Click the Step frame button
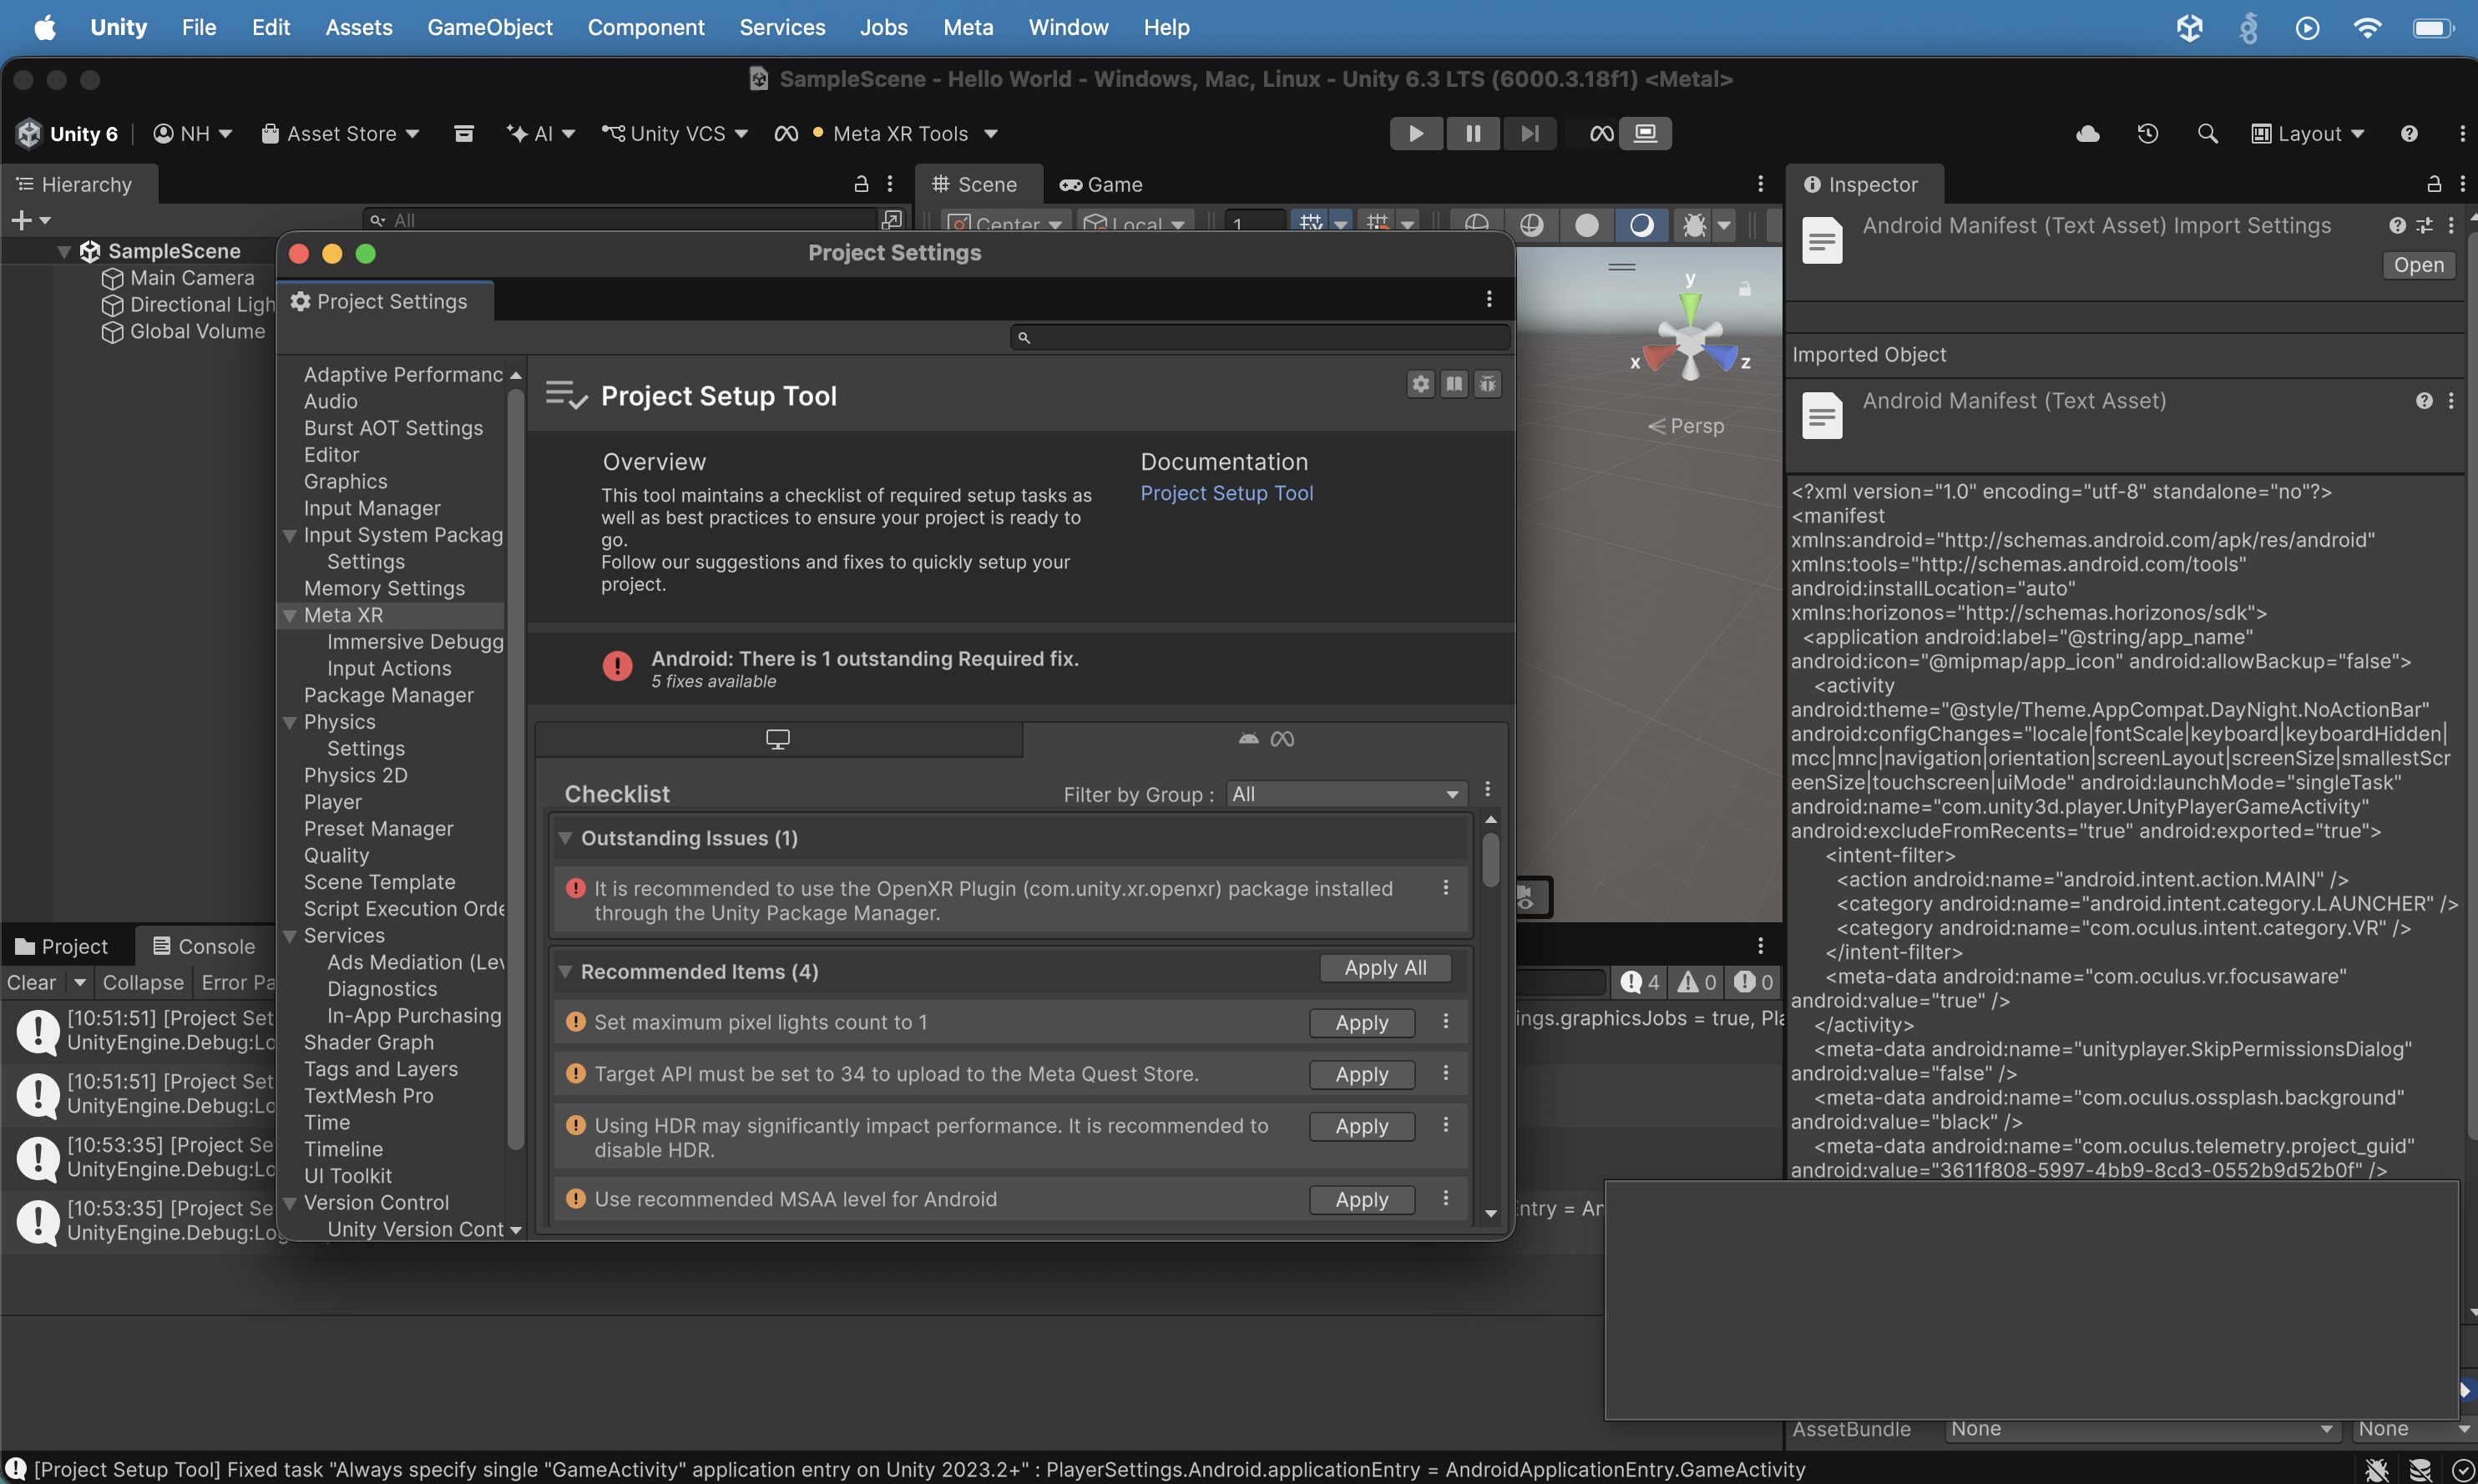The height and width of the screenshot is (1484, 2478). (x=1529, y=133)
